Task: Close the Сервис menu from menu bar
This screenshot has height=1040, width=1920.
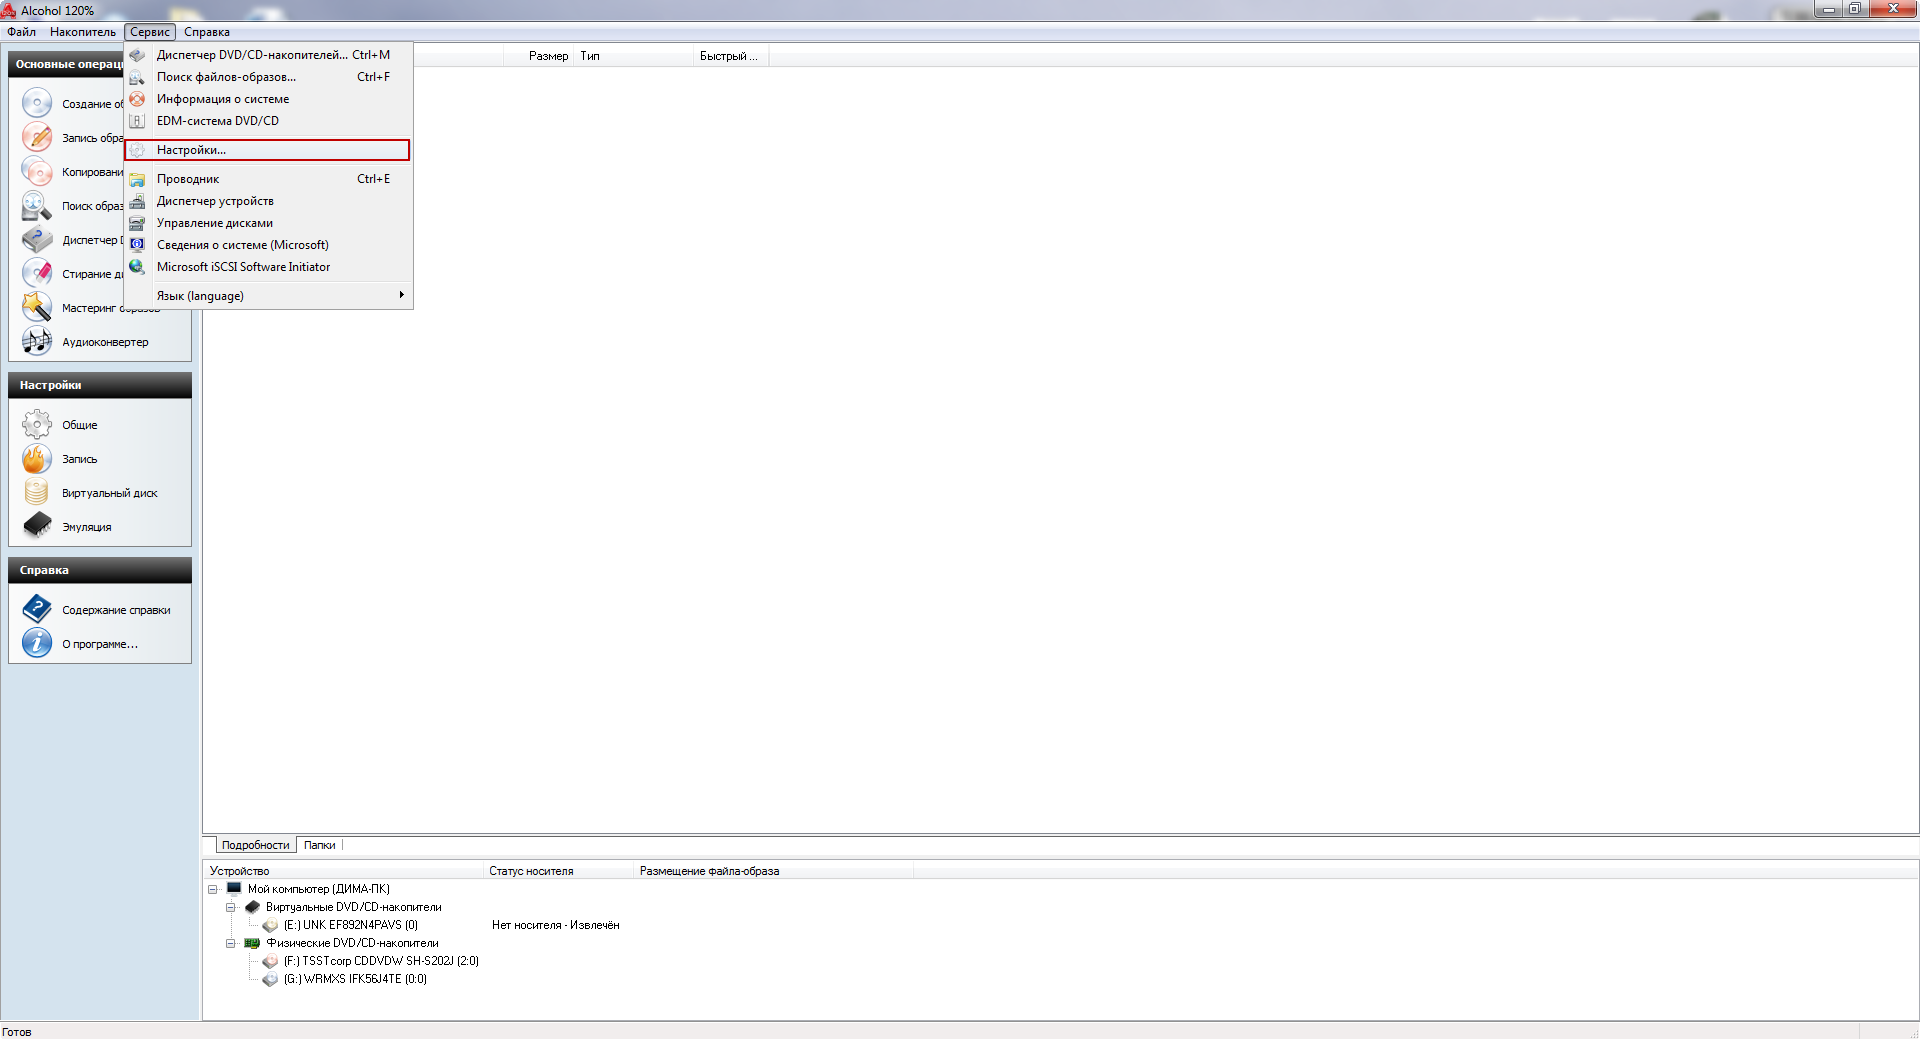Action: click(150, 32)
